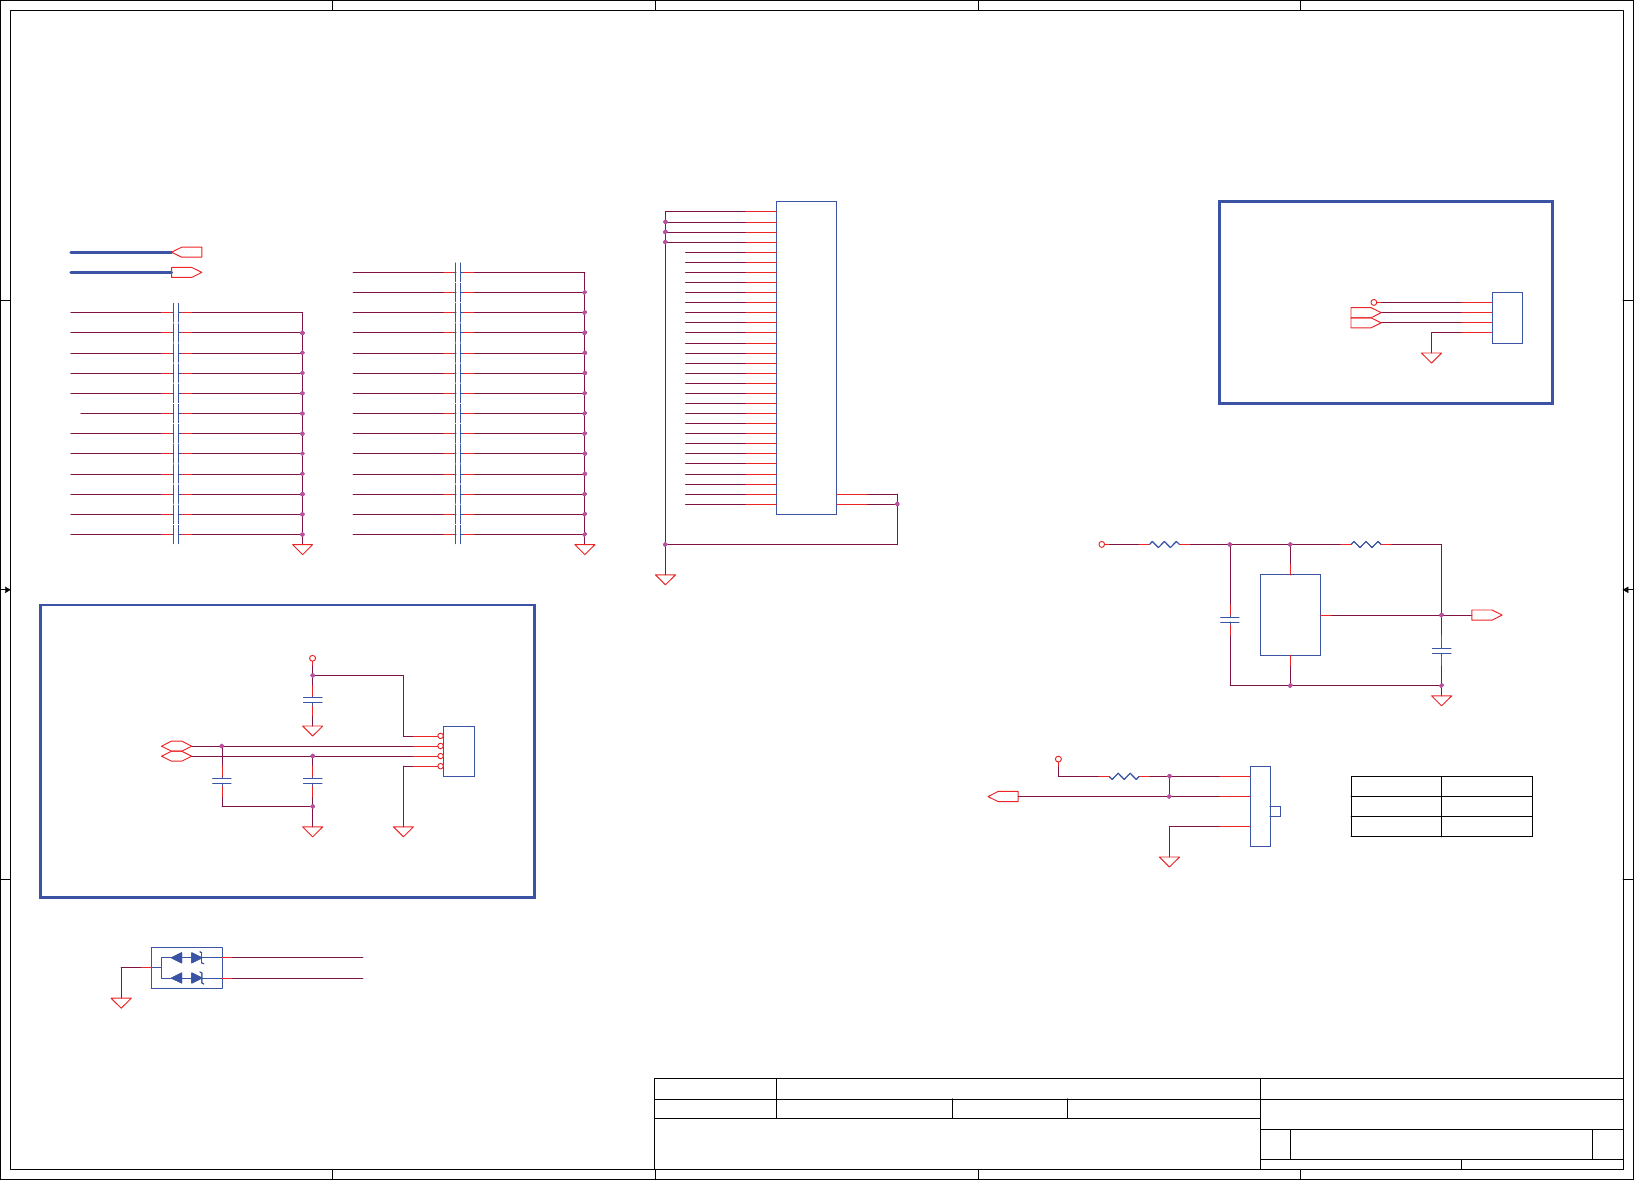Select the IC box between the two capacitors
The width and height of the screenshot is (1634, 1181).
[1290, 615]
